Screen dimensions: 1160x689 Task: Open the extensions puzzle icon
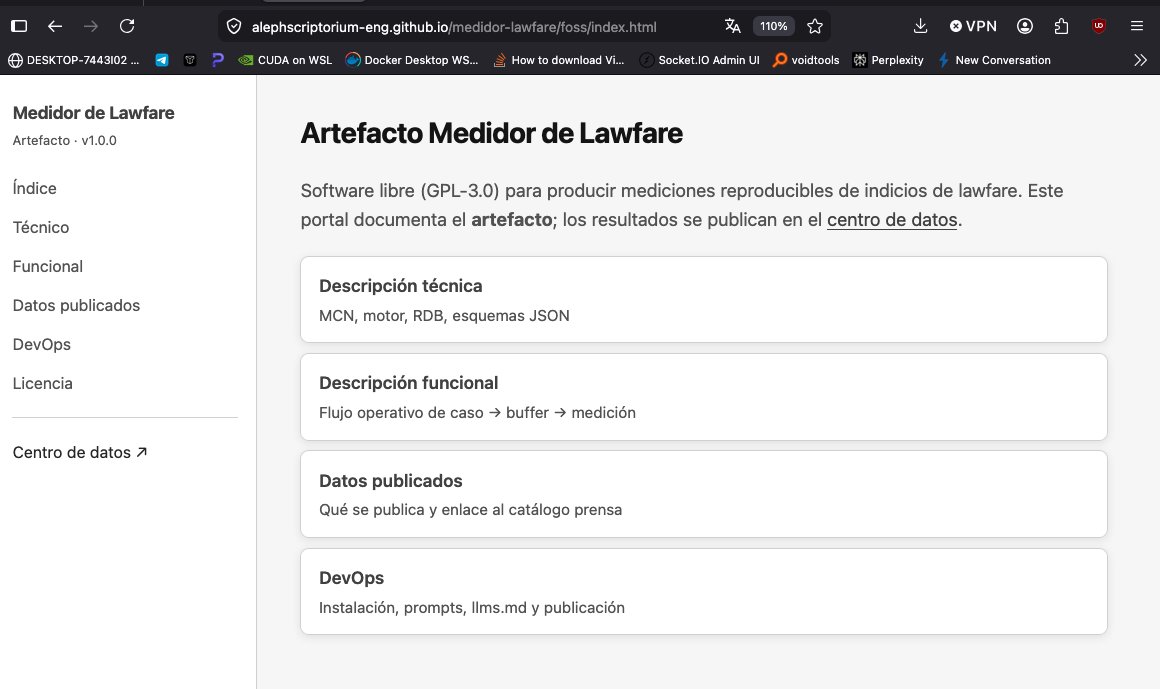1062,26
